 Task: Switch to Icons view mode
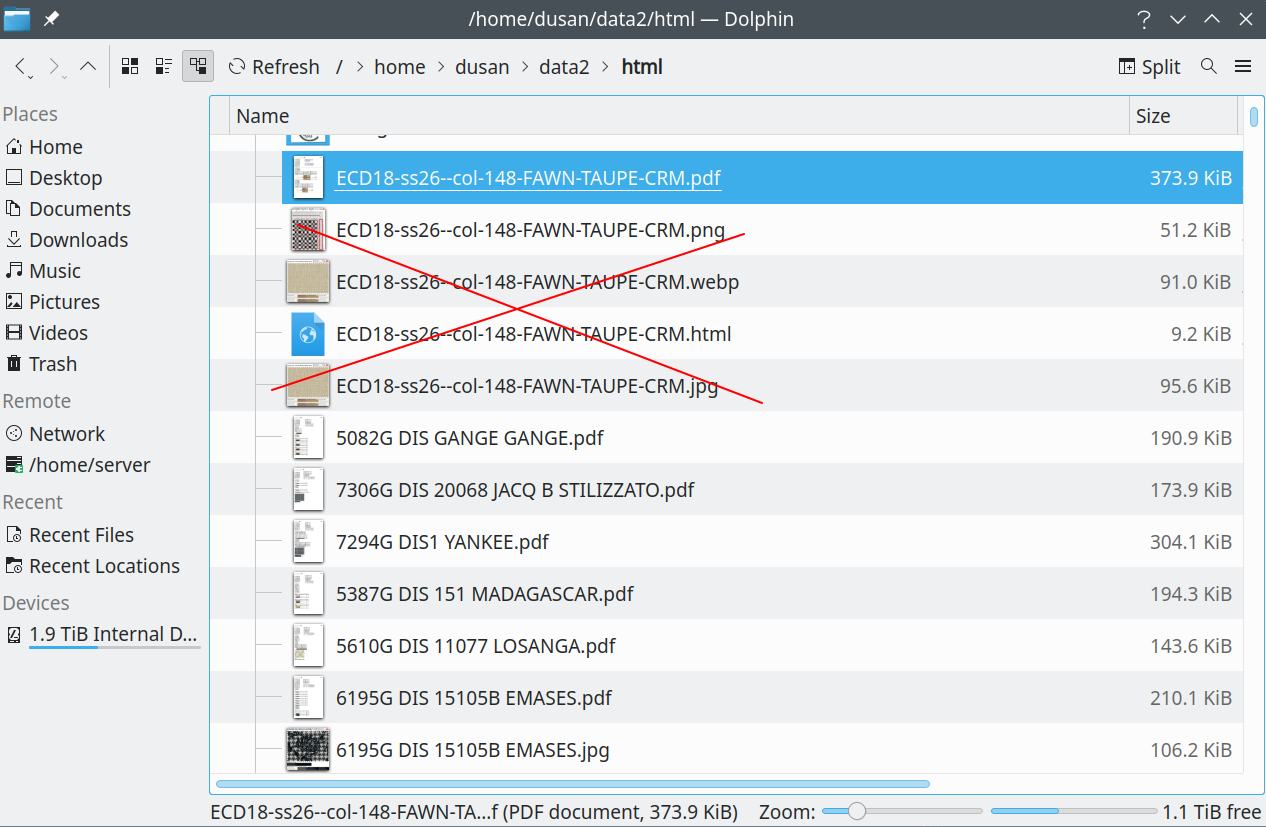pyautogui.click(x=130, y=67)
